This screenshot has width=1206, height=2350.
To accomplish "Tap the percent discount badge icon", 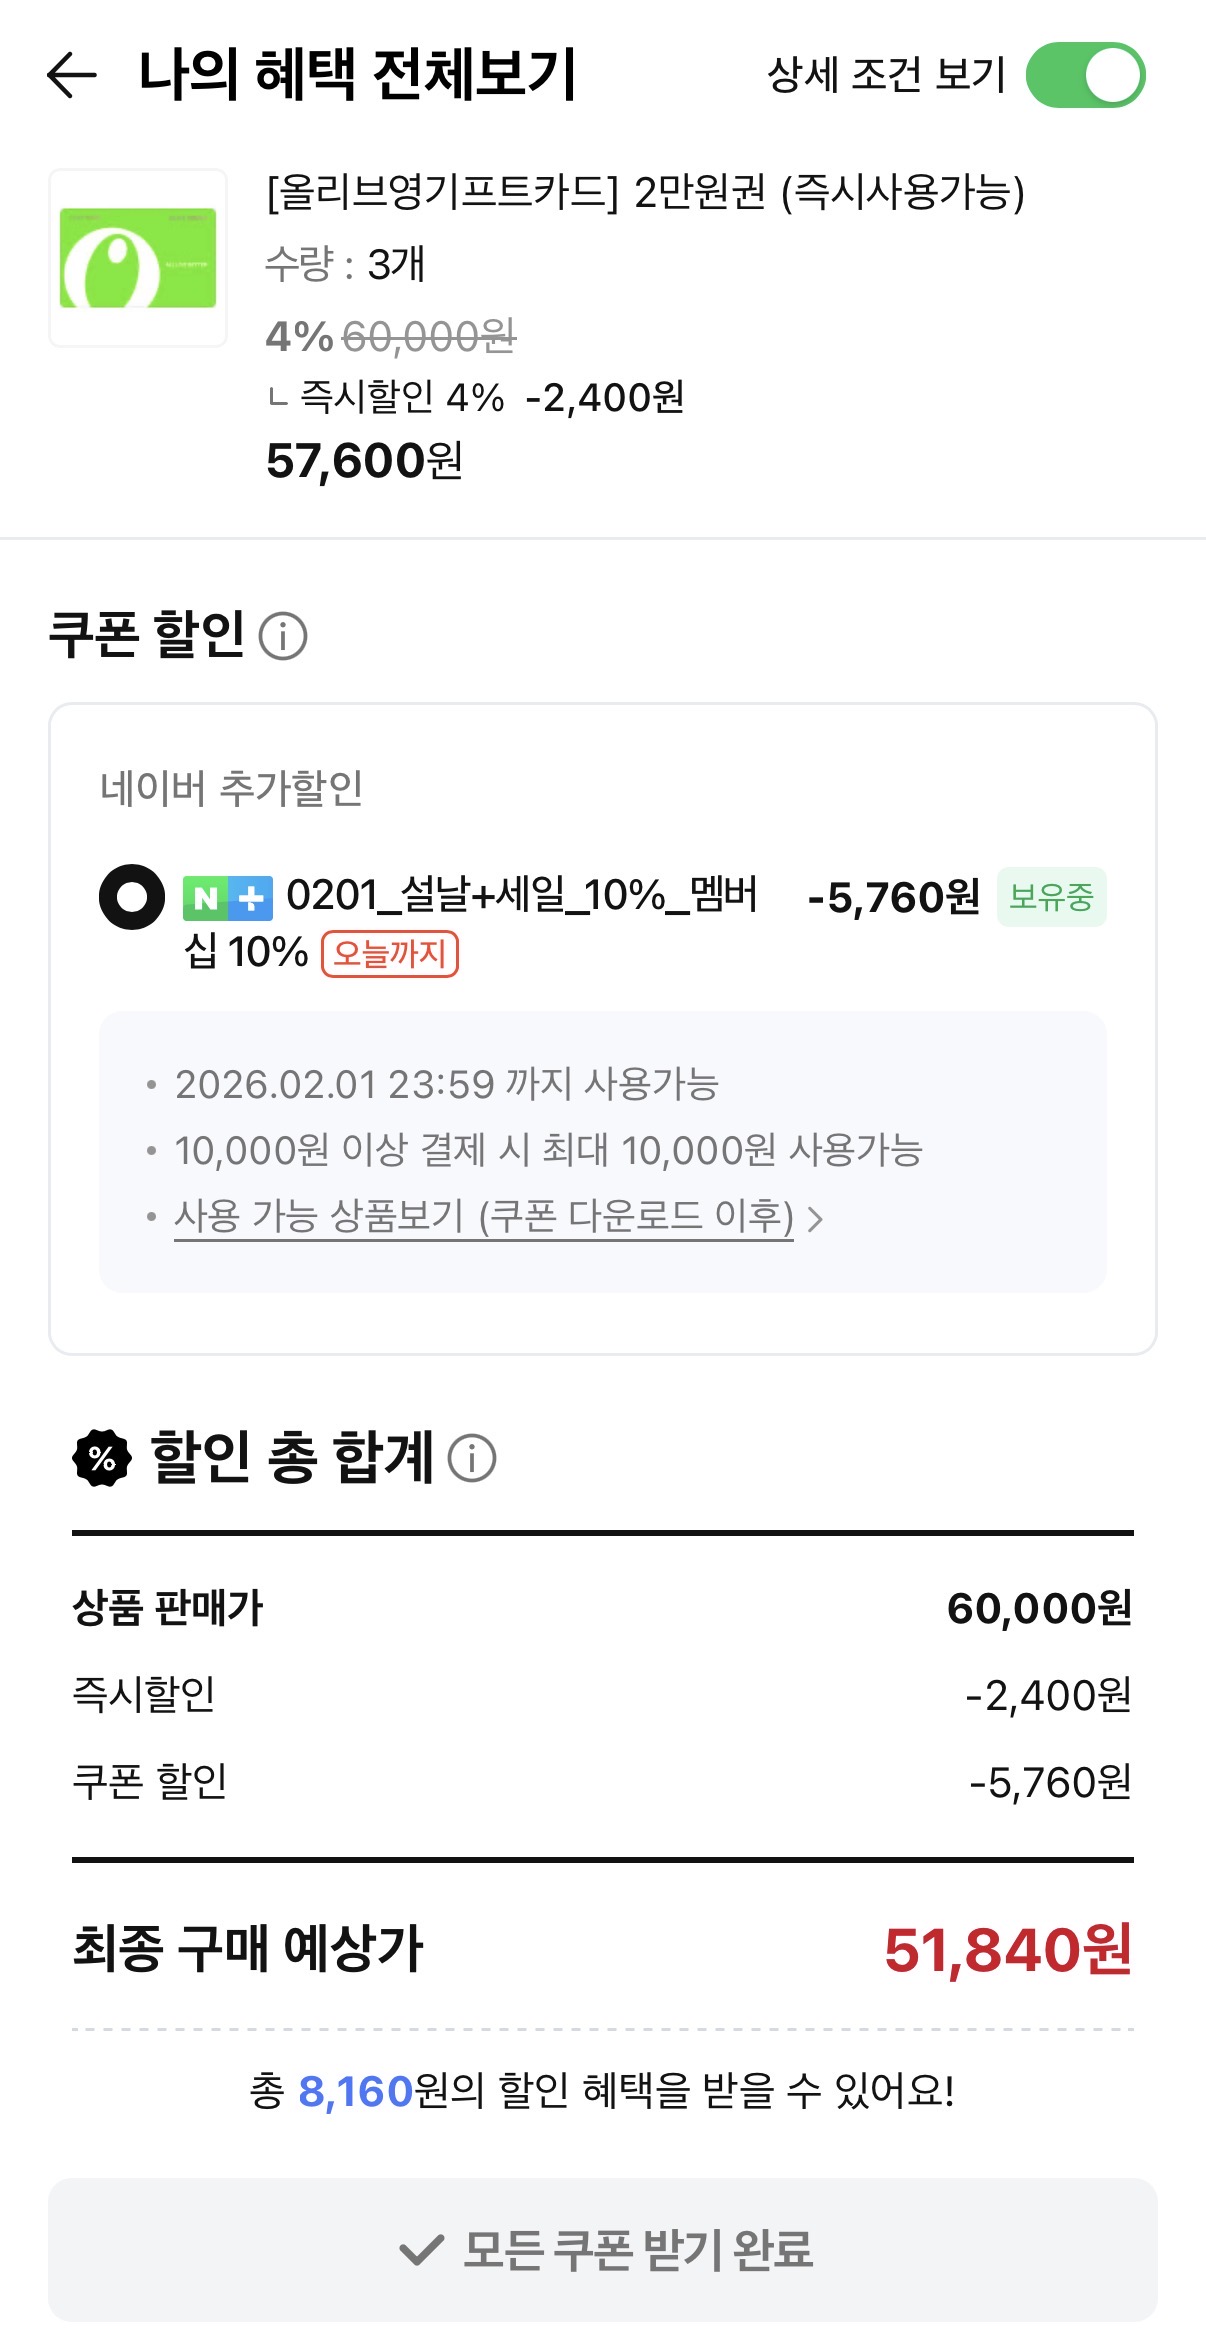I will (102, 1458).
